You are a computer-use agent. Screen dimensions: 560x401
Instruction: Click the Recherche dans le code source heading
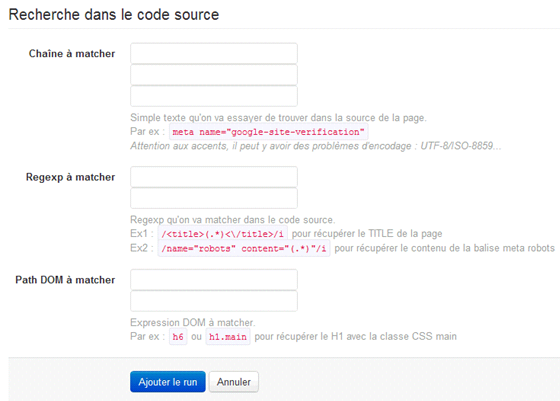114,15
